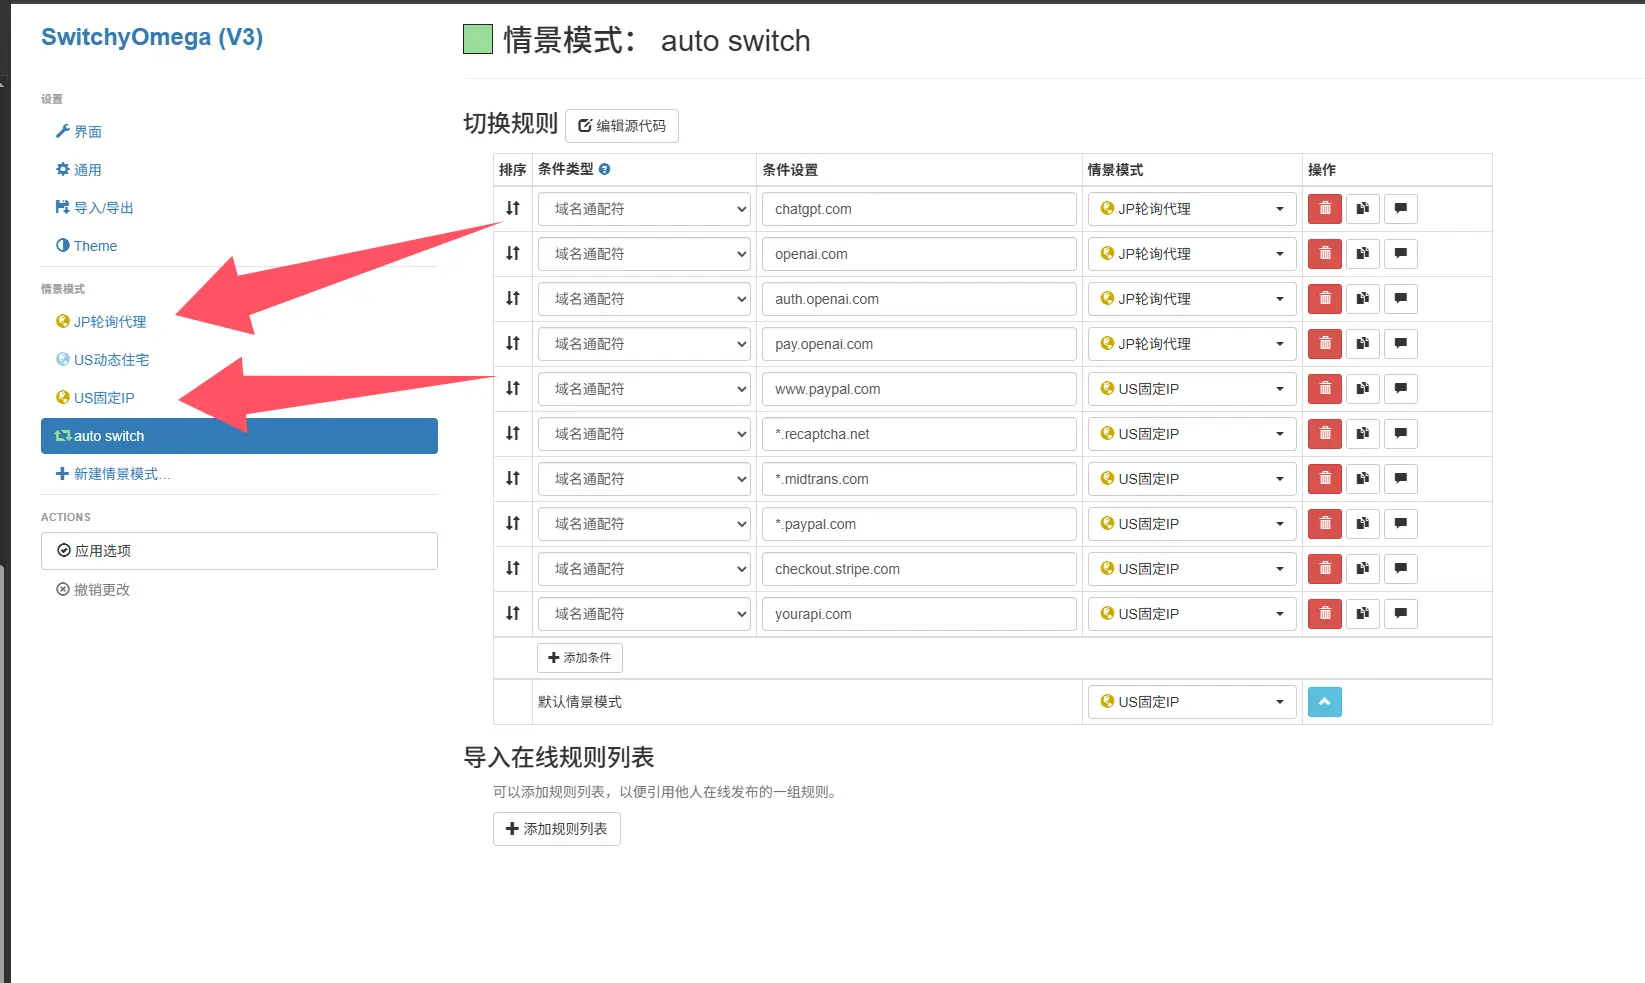Click the *.midtrans.com condition input field

click(x=919, y=479)
